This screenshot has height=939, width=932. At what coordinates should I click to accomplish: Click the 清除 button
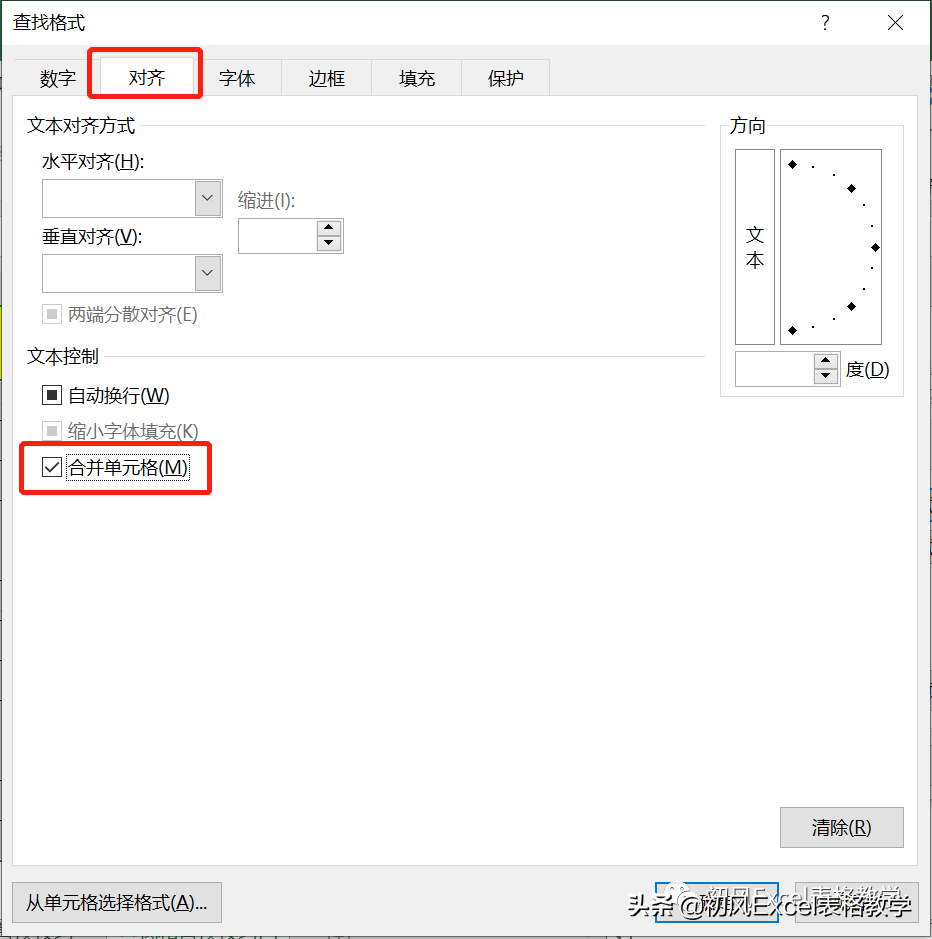(842, 828)
